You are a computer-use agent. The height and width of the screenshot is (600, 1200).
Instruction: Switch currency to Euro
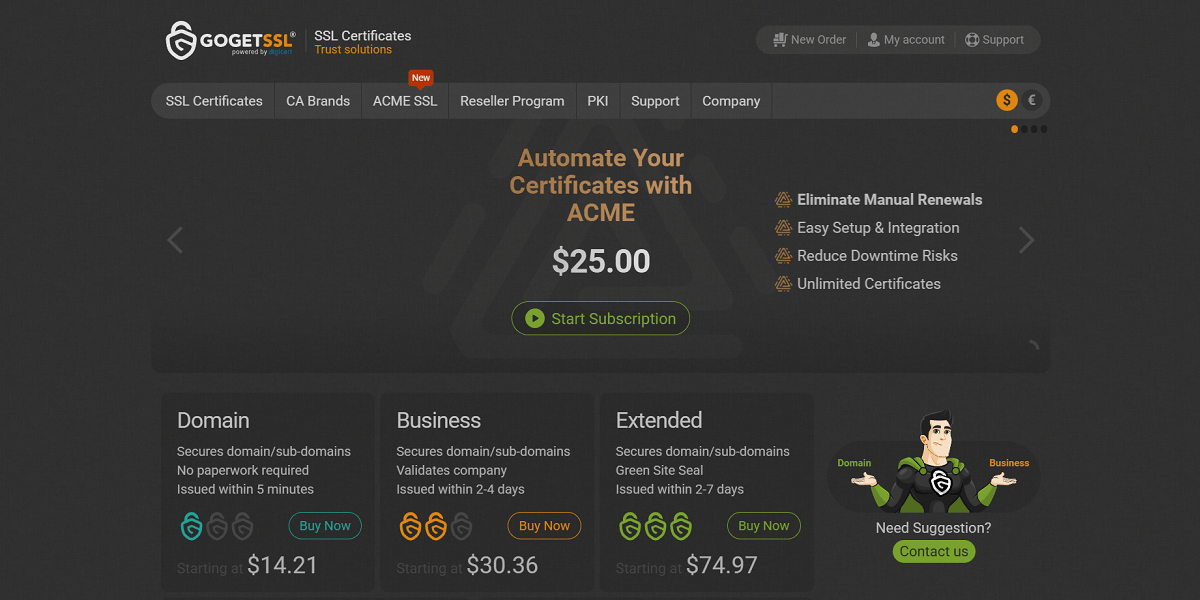tap(1033, 100)
